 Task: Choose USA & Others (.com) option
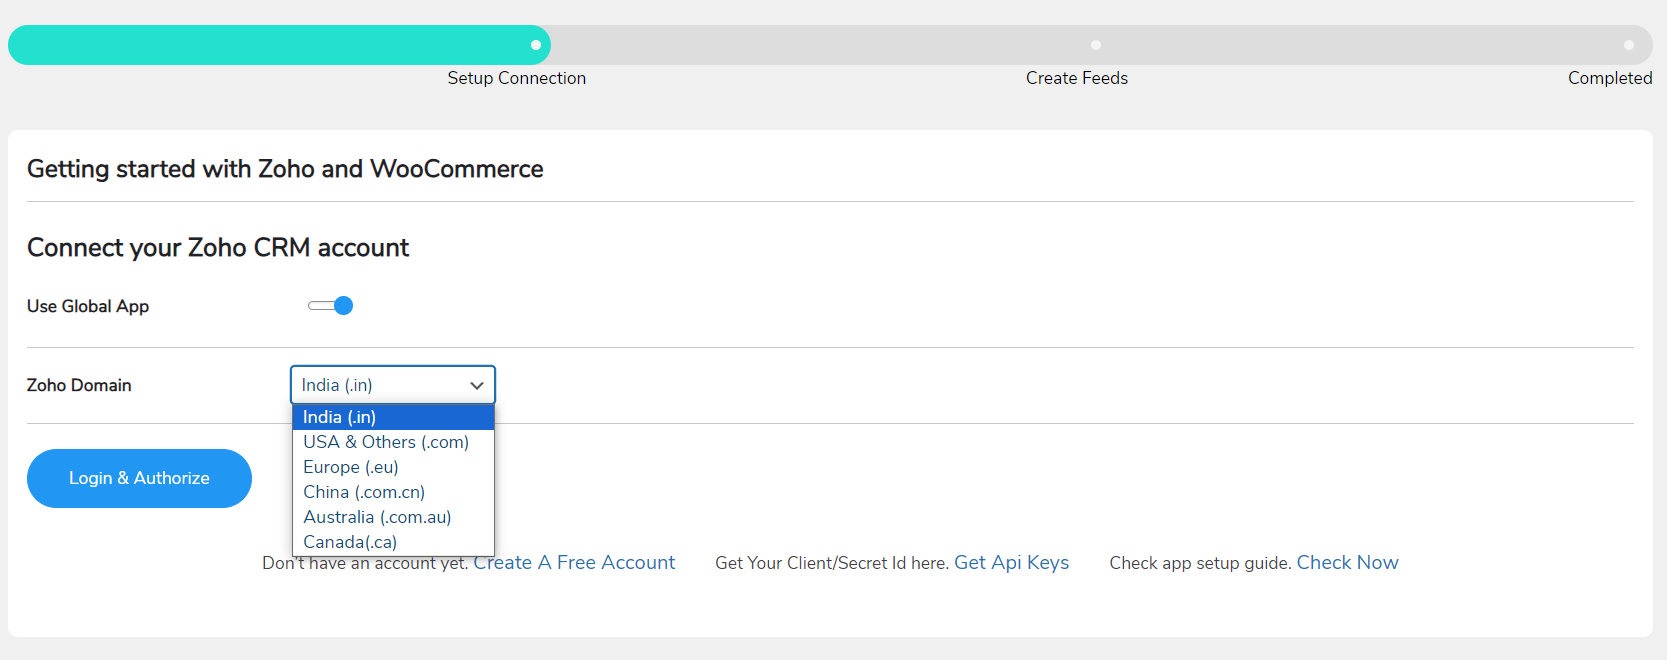click(393, 442)
